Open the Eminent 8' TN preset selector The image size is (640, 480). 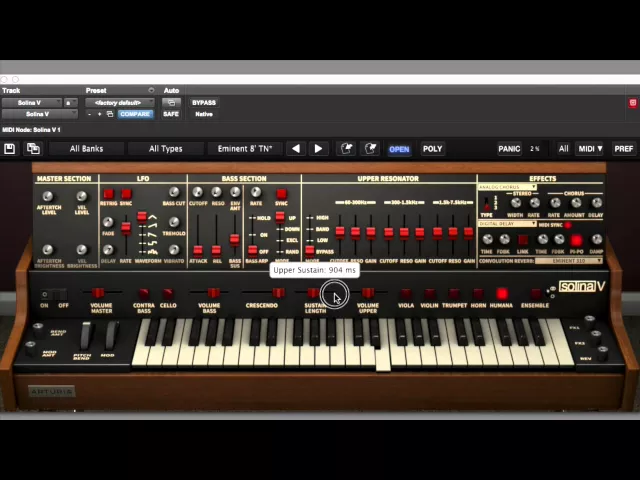pos(244,149)
